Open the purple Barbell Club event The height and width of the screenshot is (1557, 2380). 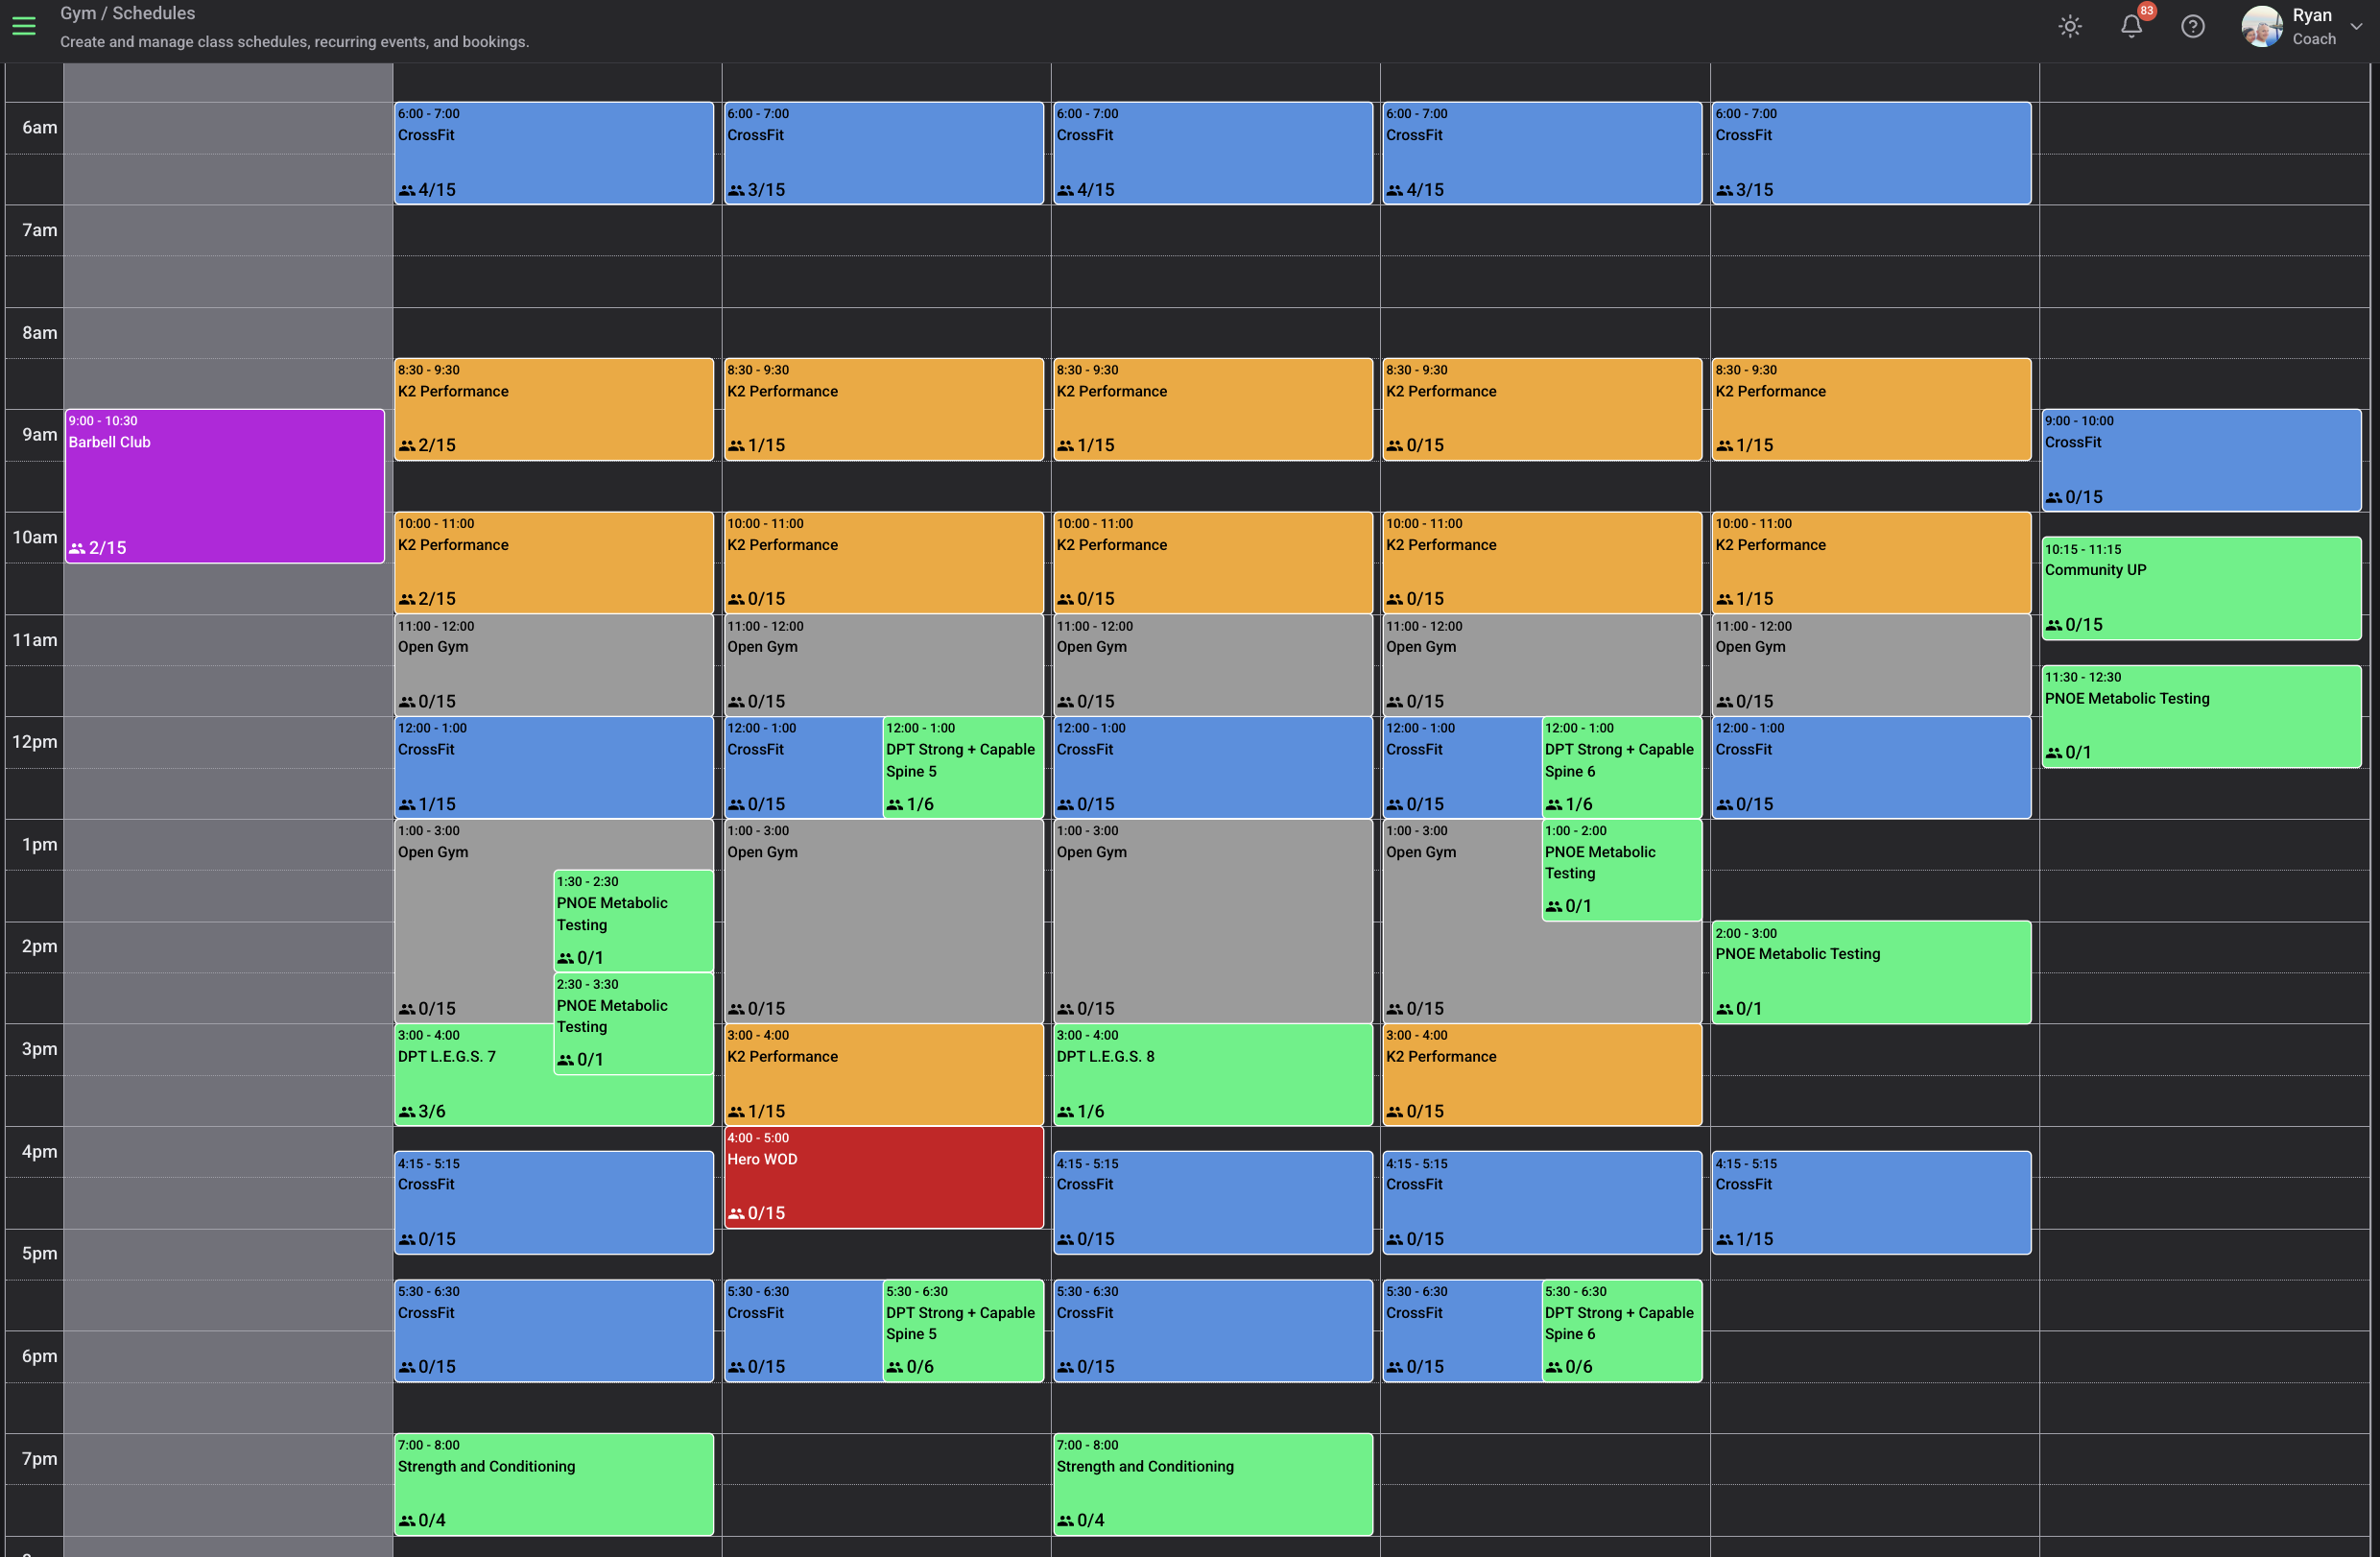point(225,485)
